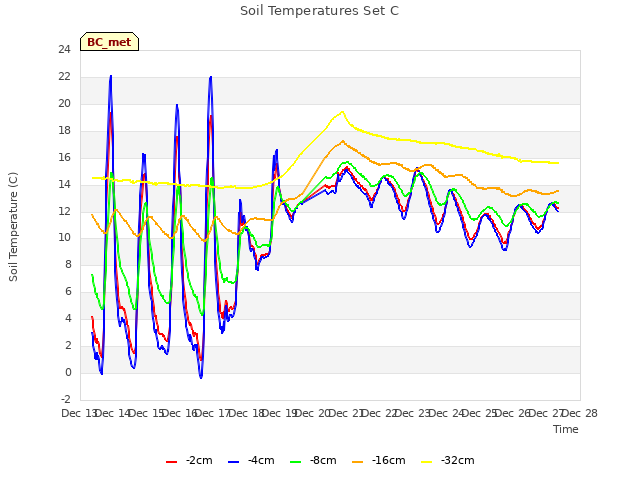Click the orange -16cm legend color marker
This screenshot has height=480, width=640.
pyautogui.click(x=357, y=462)
